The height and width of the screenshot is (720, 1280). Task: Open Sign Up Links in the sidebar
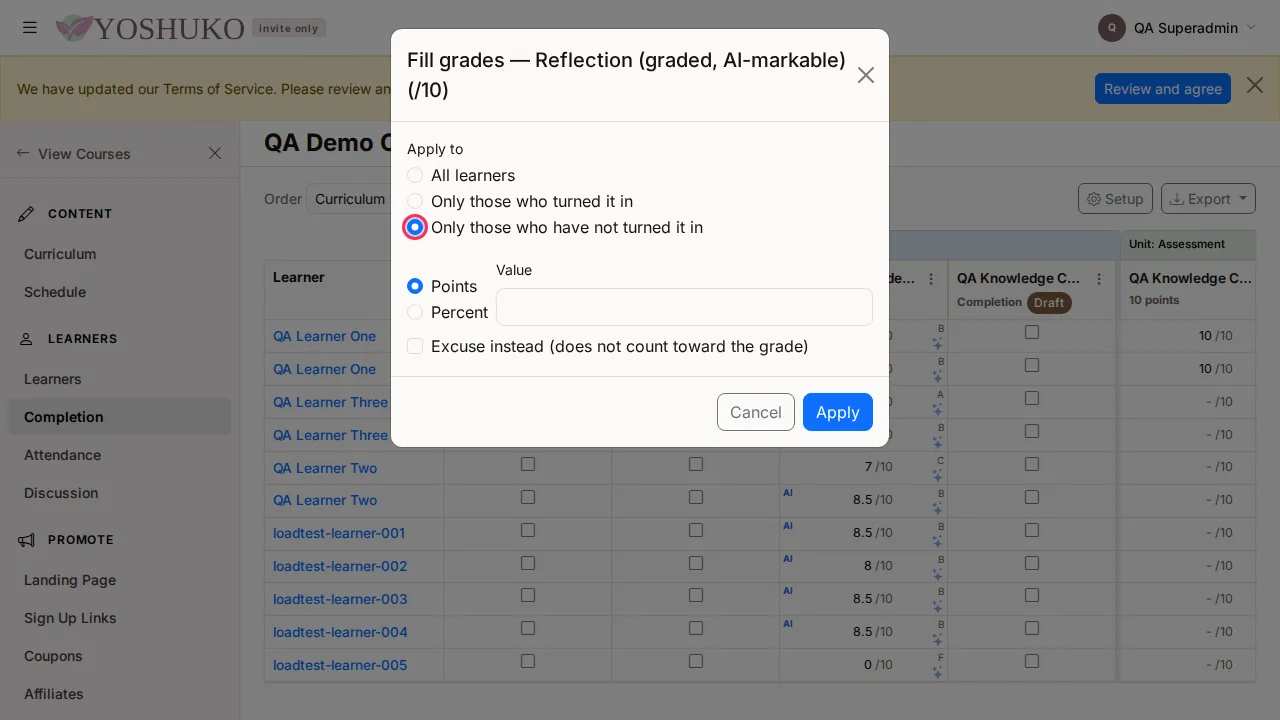70,618
